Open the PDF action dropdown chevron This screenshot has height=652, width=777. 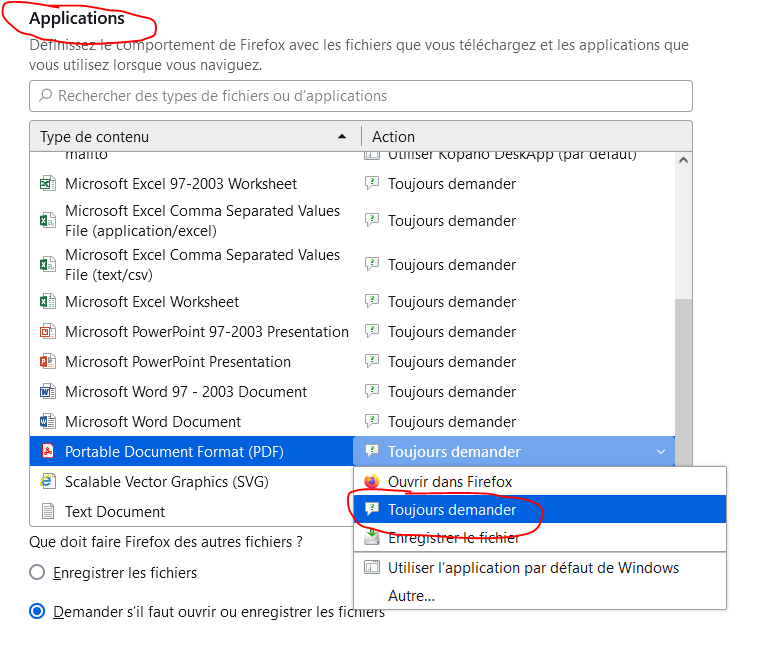pos(661,452)
